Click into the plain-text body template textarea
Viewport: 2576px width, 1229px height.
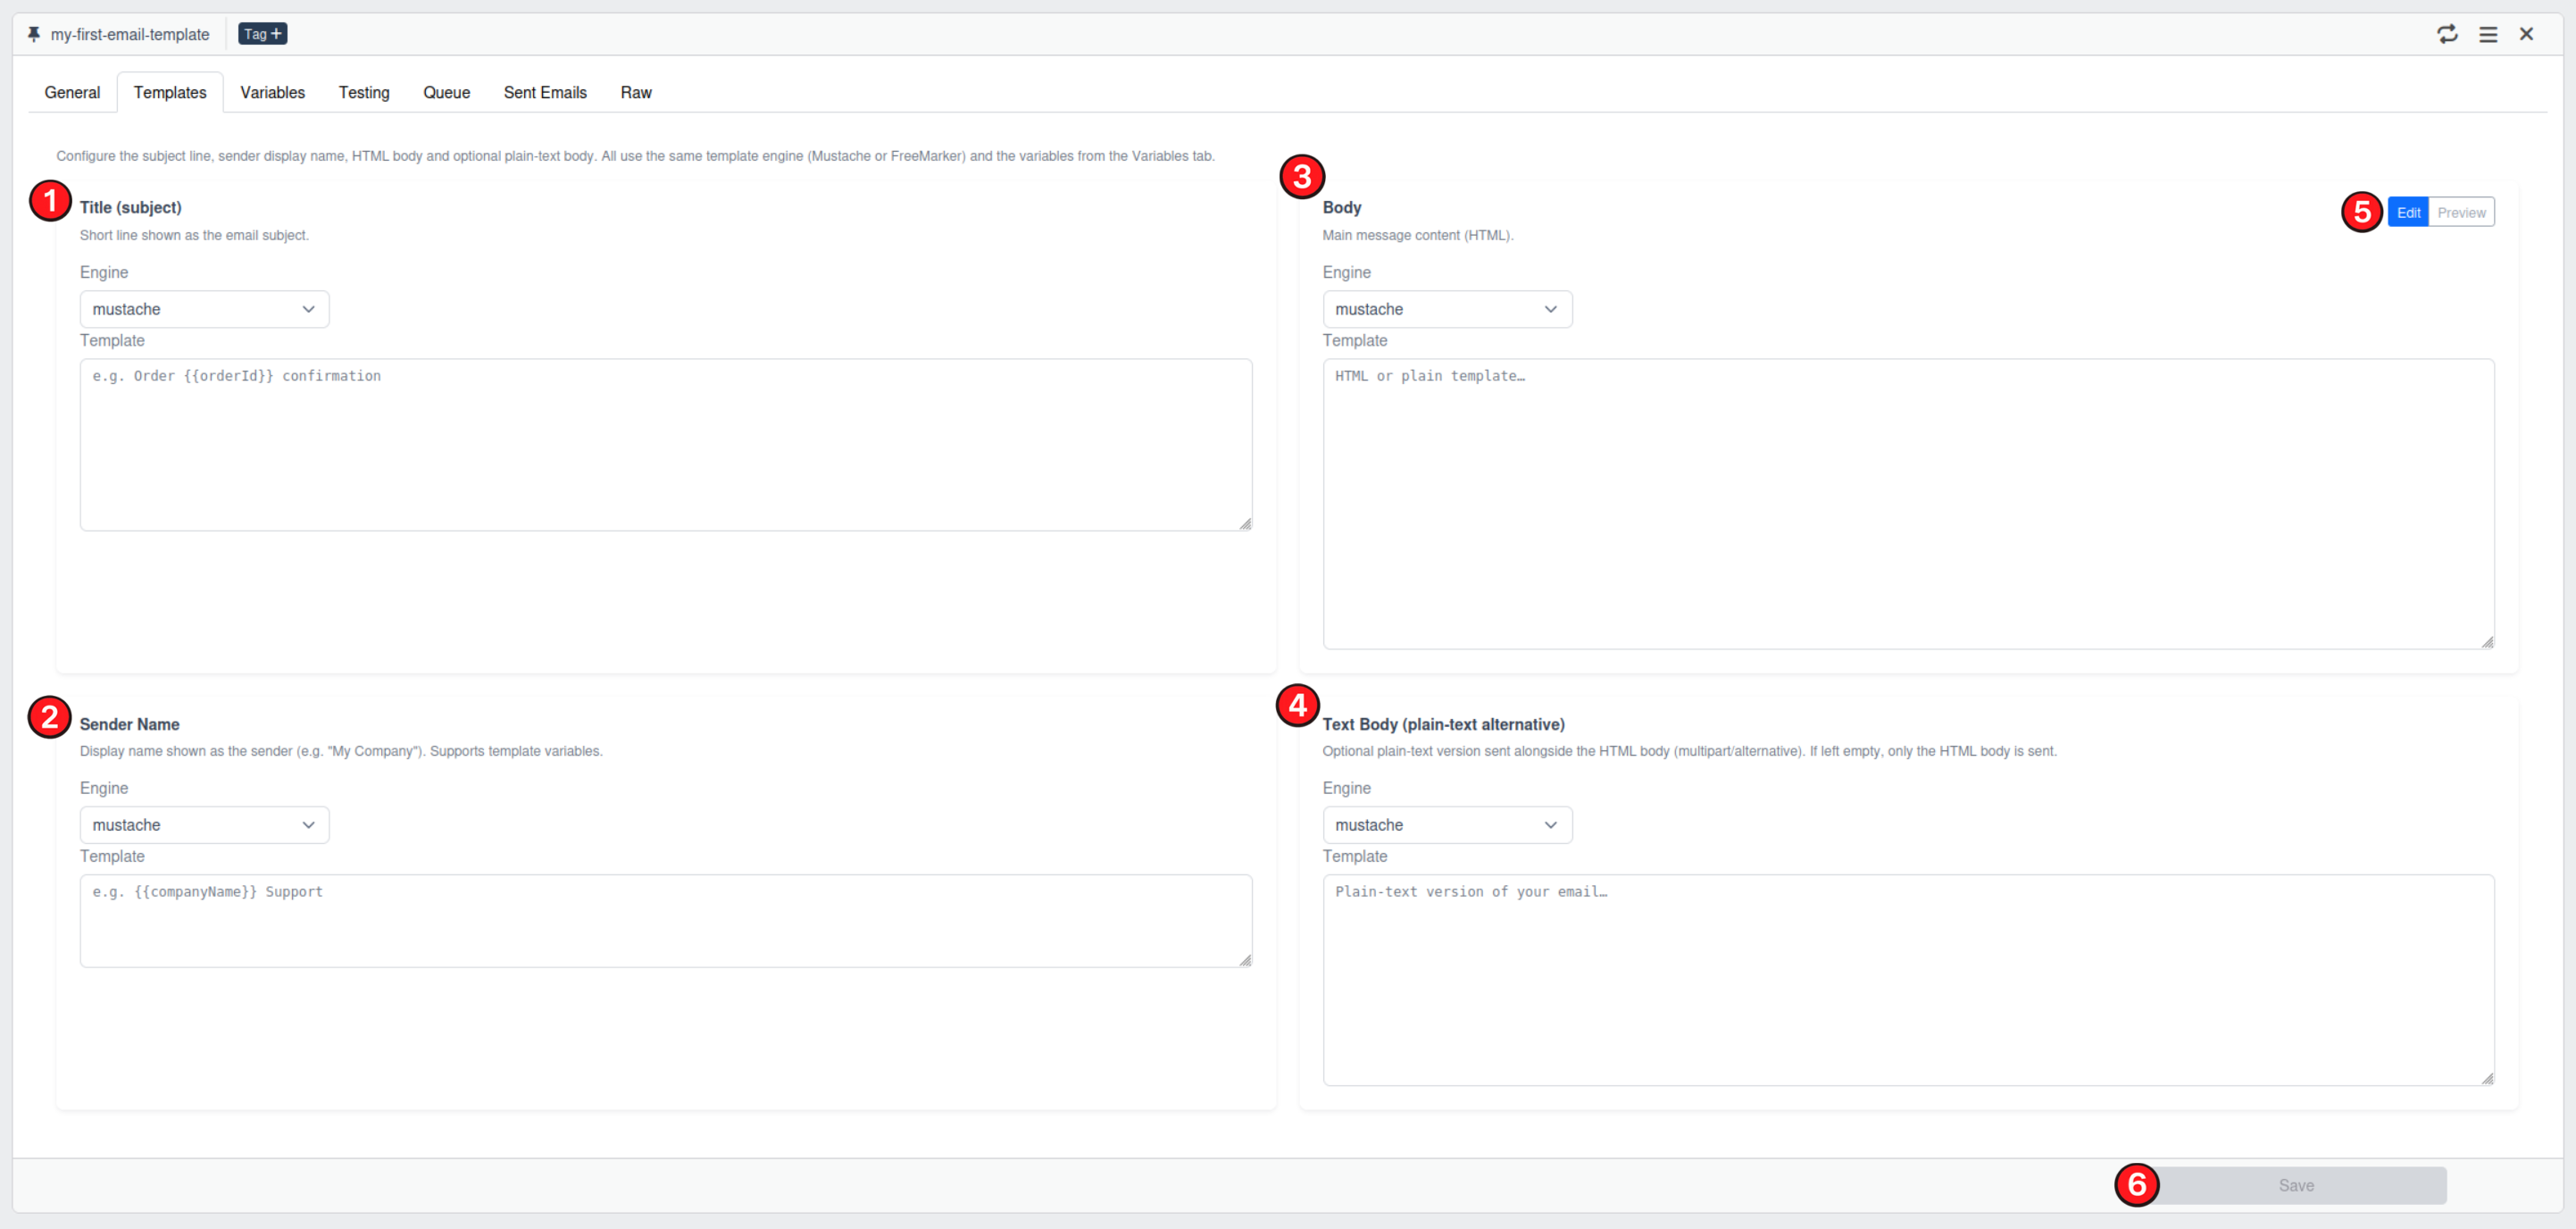[x=1908, y=980]
